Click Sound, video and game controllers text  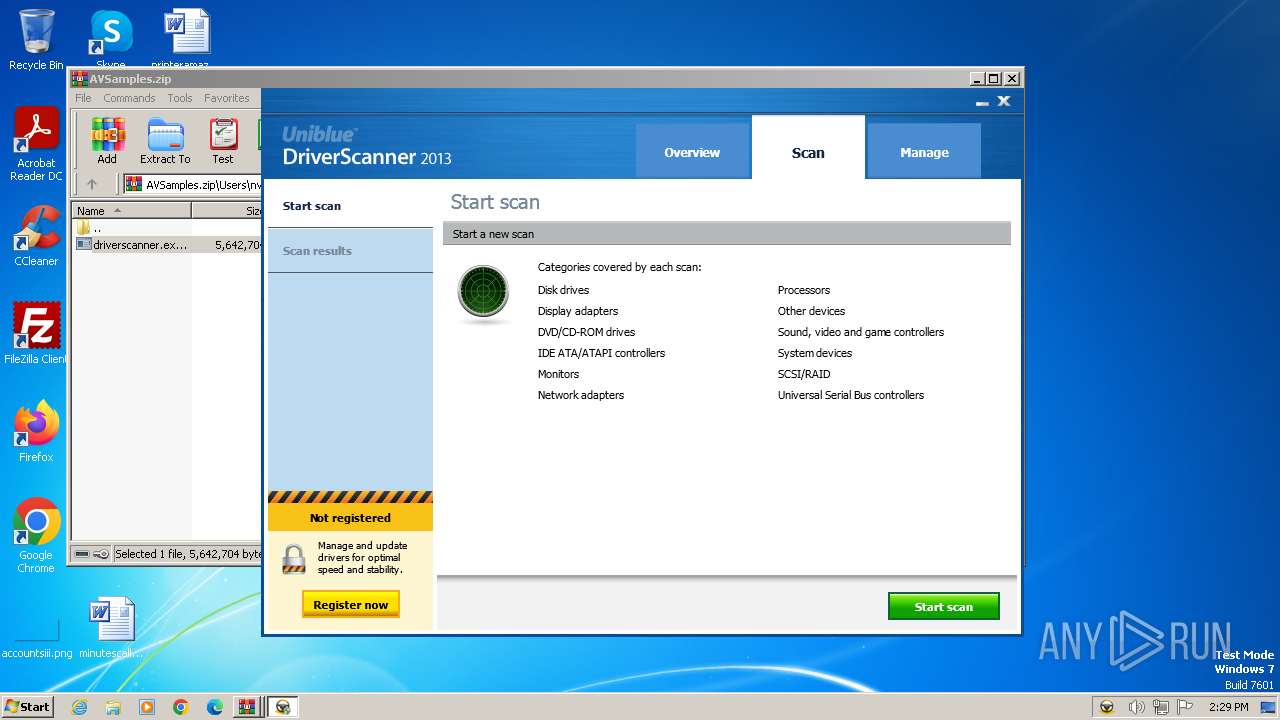[861, 332]
